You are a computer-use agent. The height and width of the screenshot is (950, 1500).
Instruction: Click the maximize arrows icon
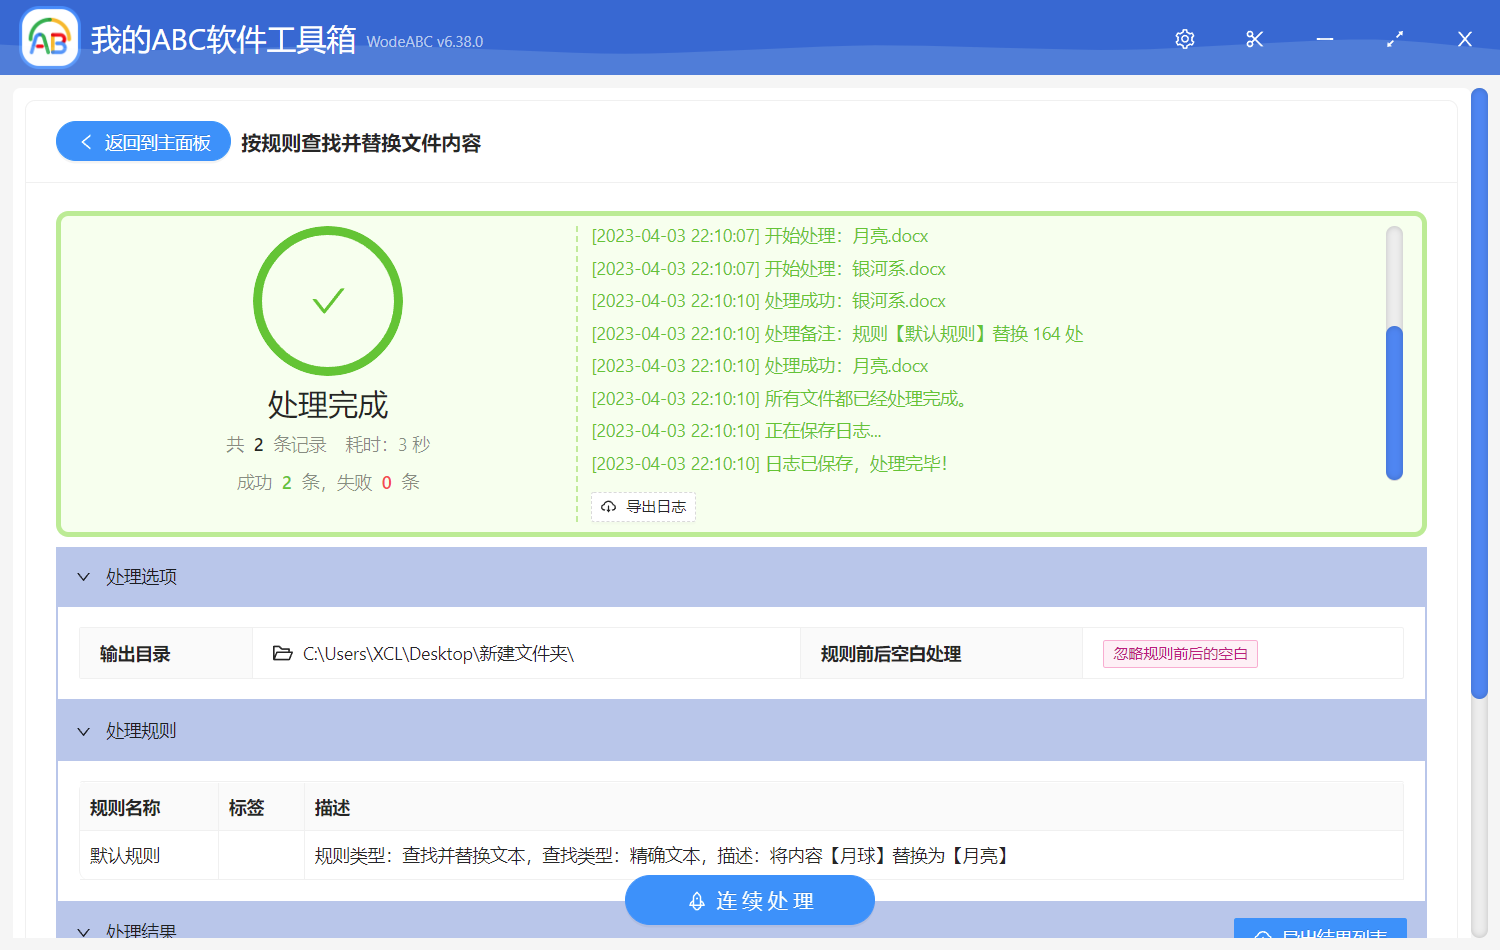[x=1395, y=39]
